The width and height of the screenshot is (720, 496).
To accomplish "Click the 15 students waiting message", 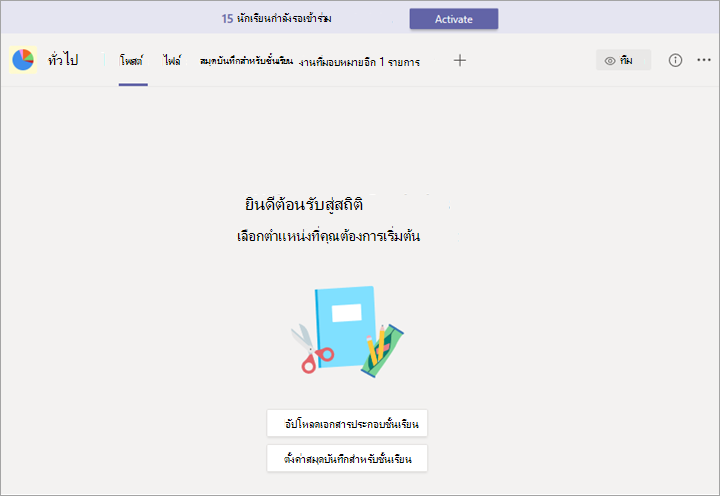I will [276, 18].
